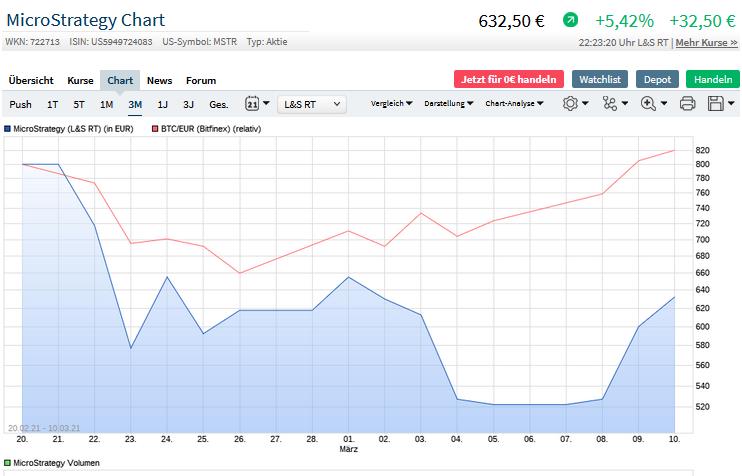
Task: Open the L&S RT exchange dropdown
Action: click(x=311, y=103)
